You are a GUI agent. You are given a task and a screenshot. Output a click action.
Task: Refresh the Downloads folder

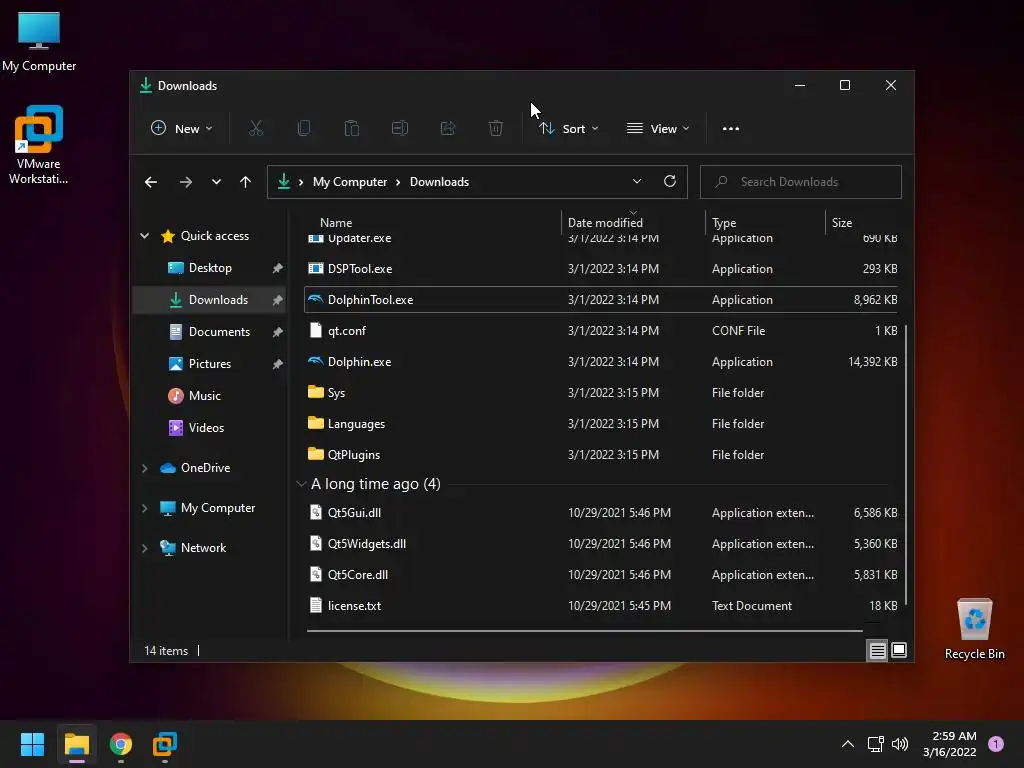(x=670, y=182)
